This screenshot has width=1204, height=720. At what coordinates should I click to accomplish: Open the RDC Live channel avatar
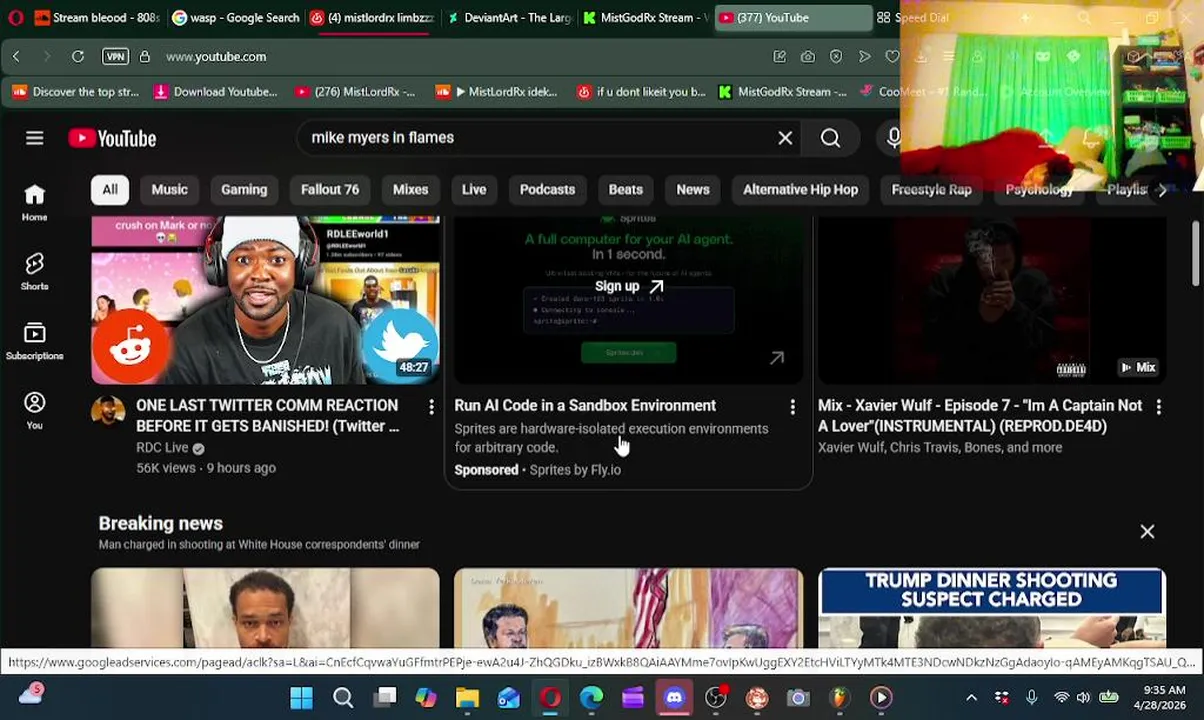click(108, 412)
